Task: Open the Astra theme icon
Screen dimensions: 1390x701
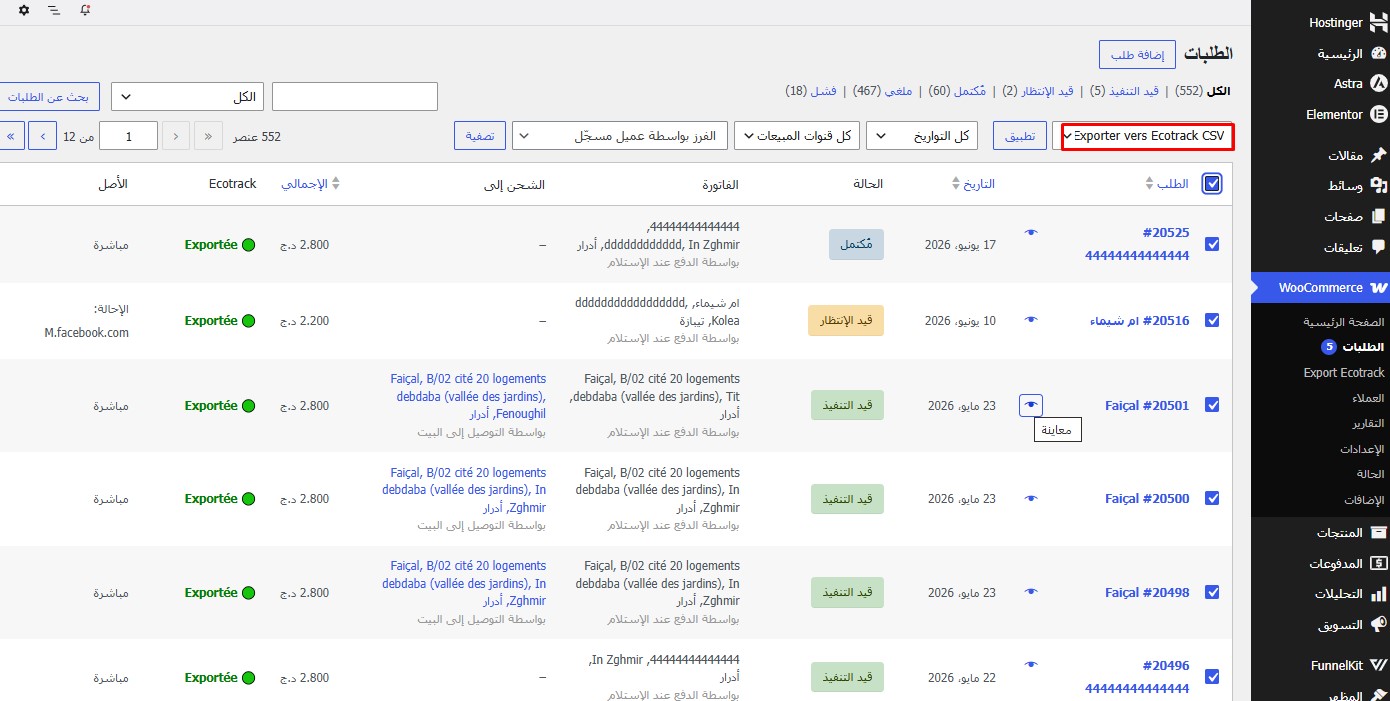Action: (x=1378, y=83)
